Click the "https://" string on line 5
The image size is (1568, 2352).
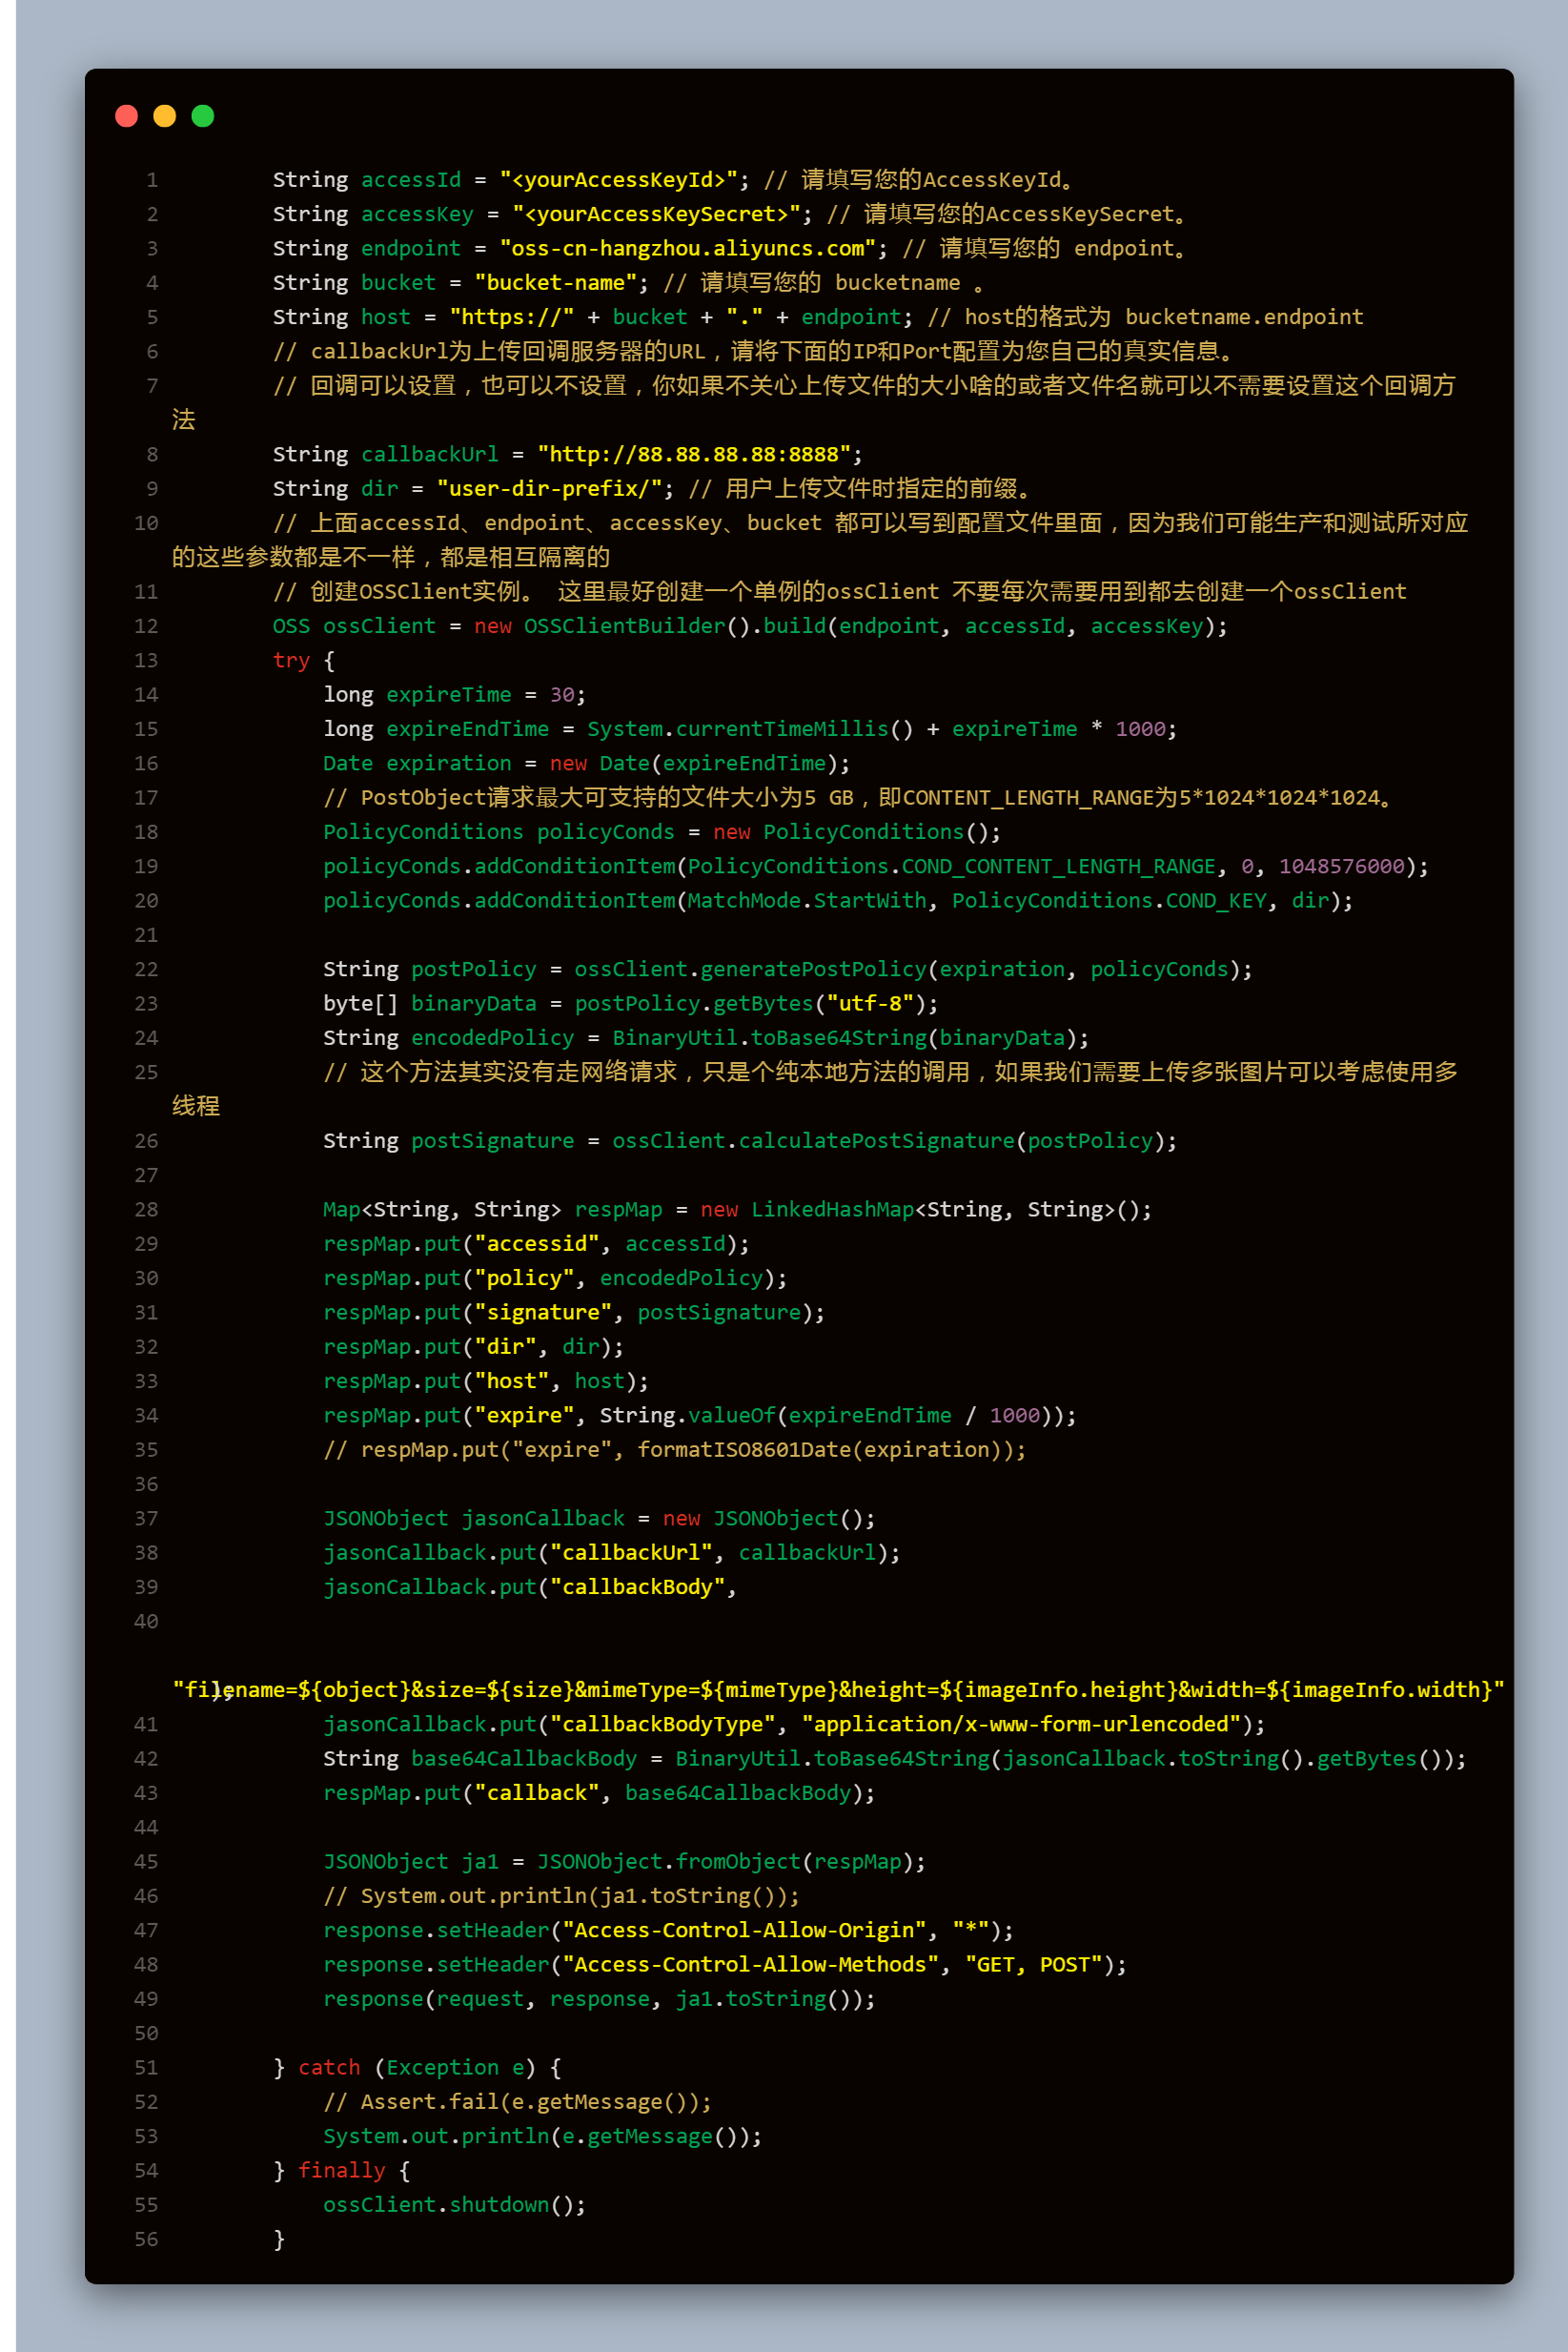[511, 317]
